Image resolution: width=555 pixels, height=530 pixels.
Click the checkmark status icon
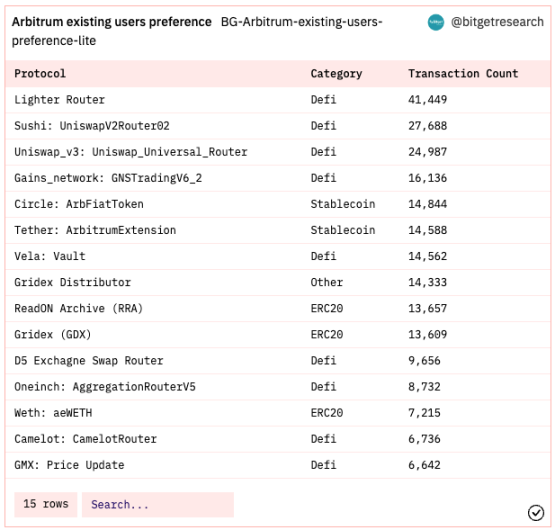click(x=536, y=513)
